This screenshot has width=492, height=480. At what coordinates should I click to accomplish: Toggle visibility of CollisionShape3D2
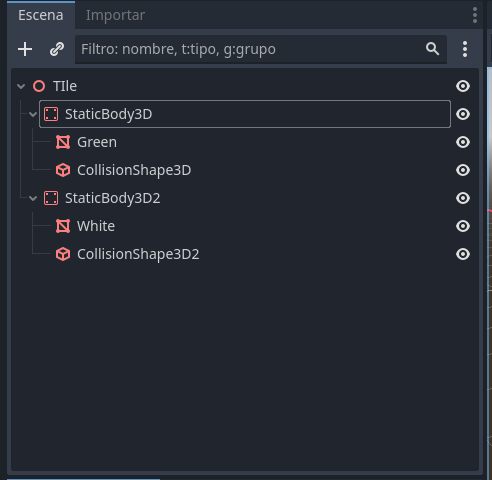463,254
